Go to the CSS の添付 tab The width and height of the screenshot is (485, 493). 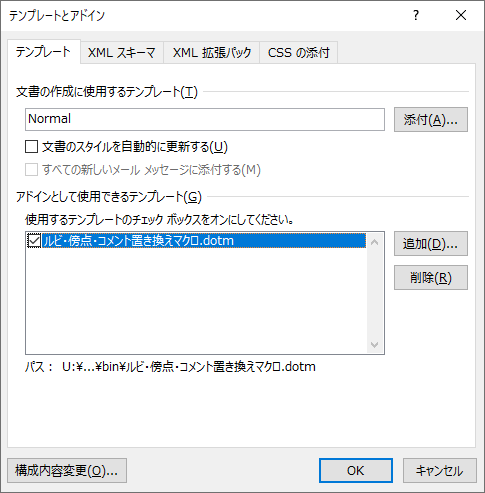pyautogui.click(x=299, y=53)
